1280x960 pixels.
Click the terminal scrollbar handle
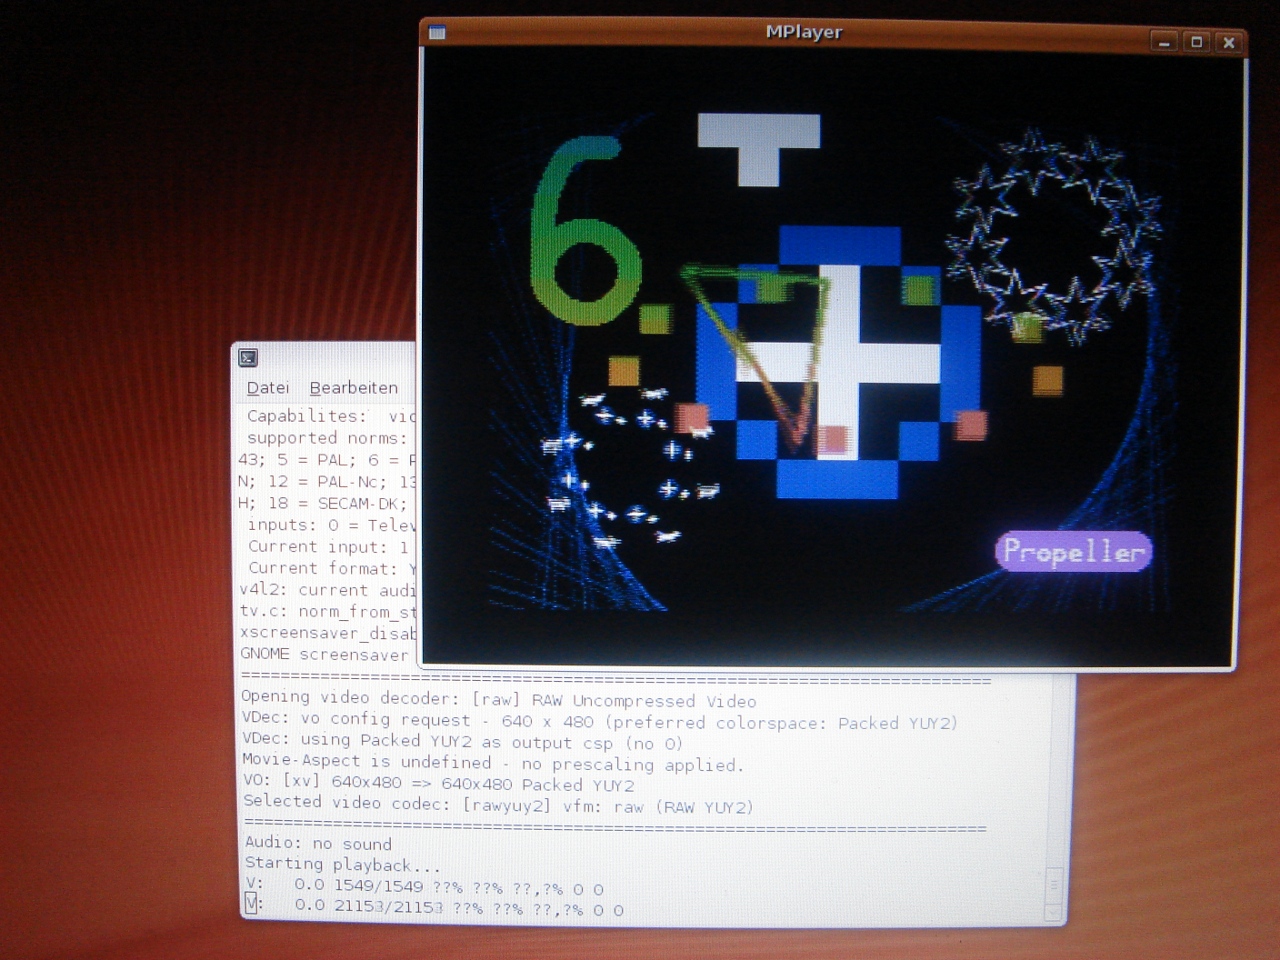[1053, 884]
